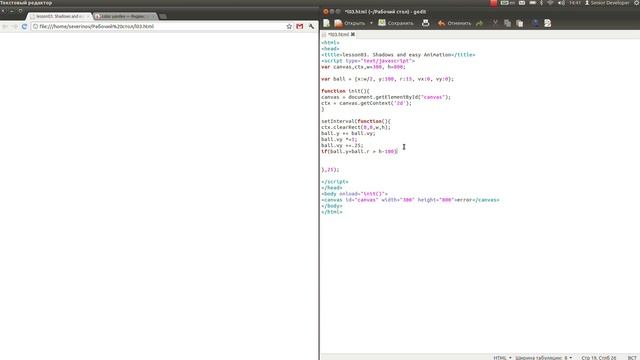
Task: Toggle the ВСТ insert mode indicator
Action: click(x=632, y=358)
